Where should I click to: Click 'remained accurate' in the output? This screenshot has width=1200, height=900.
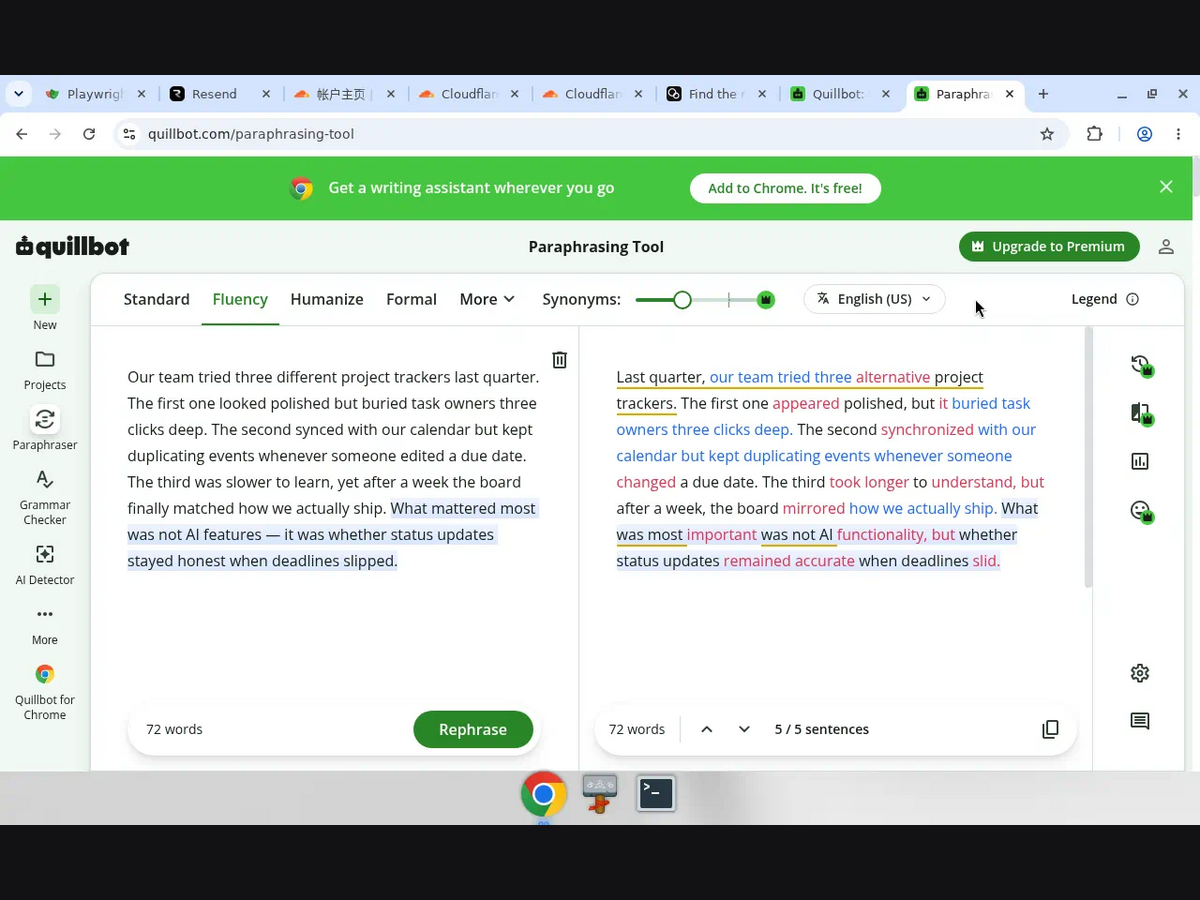pyautogui.click(x=789, y=561)
